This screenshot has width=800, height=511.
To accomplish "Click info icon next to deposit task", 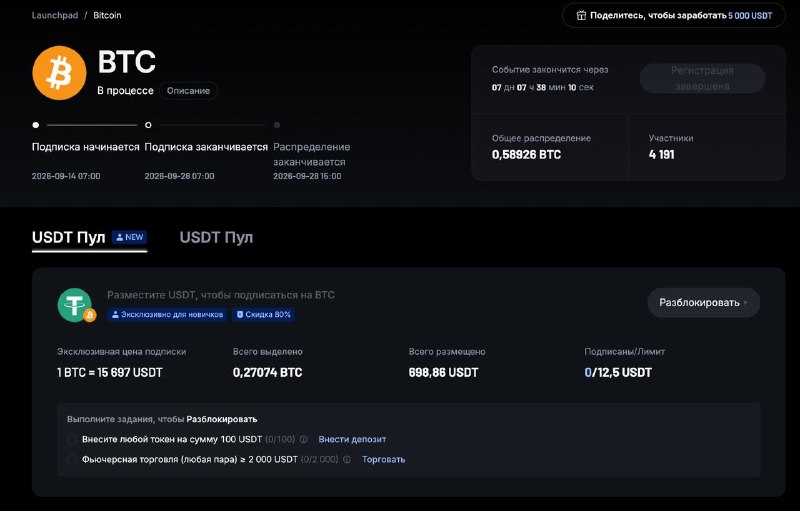I will (304, 439).
